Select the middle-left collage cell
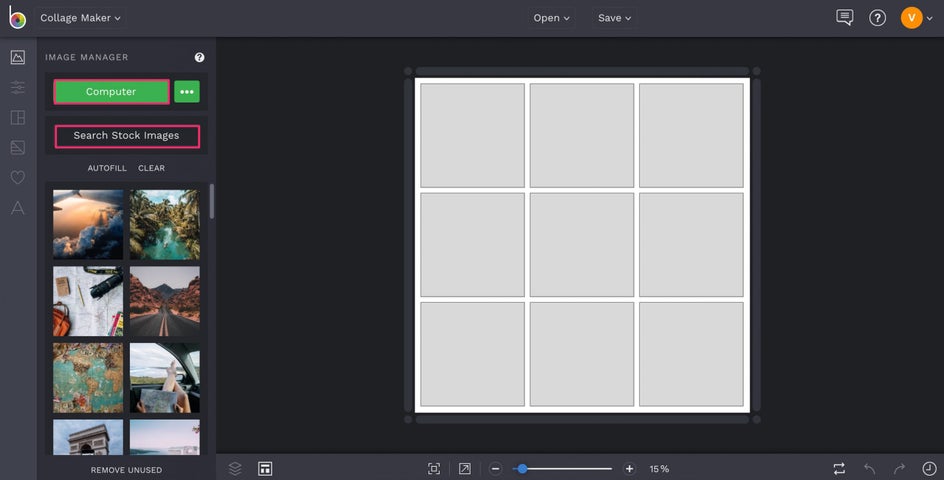944x480 pixels. coord(473,245)
